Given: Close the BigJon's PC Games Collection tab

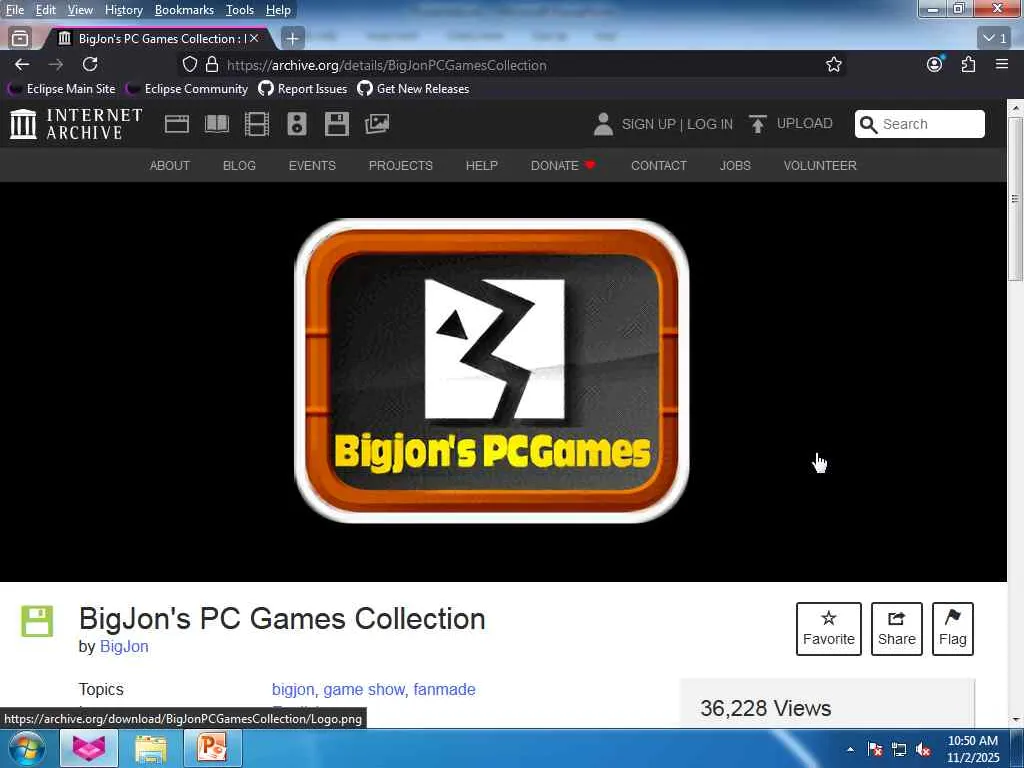Looking at the screenshot, I should [x=255, y=39].
